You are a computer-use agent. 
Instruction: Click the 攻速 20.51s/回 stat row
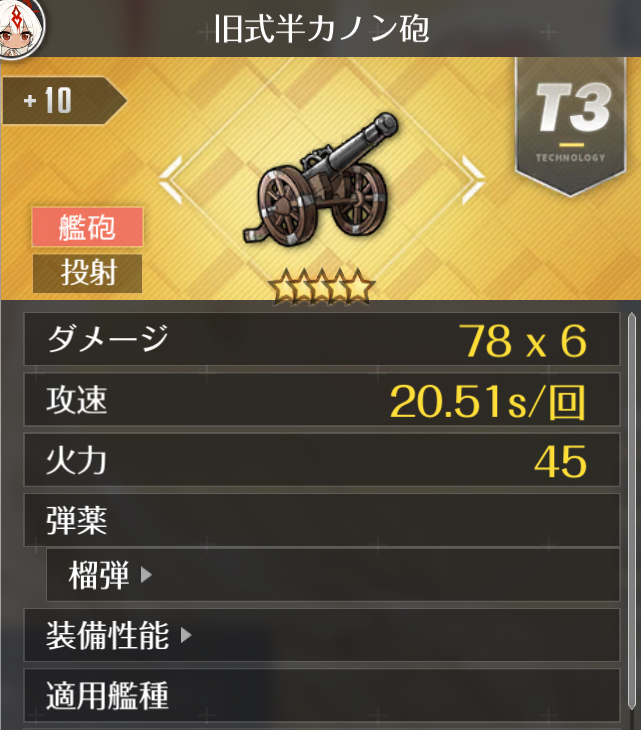[x=322, y=399]
